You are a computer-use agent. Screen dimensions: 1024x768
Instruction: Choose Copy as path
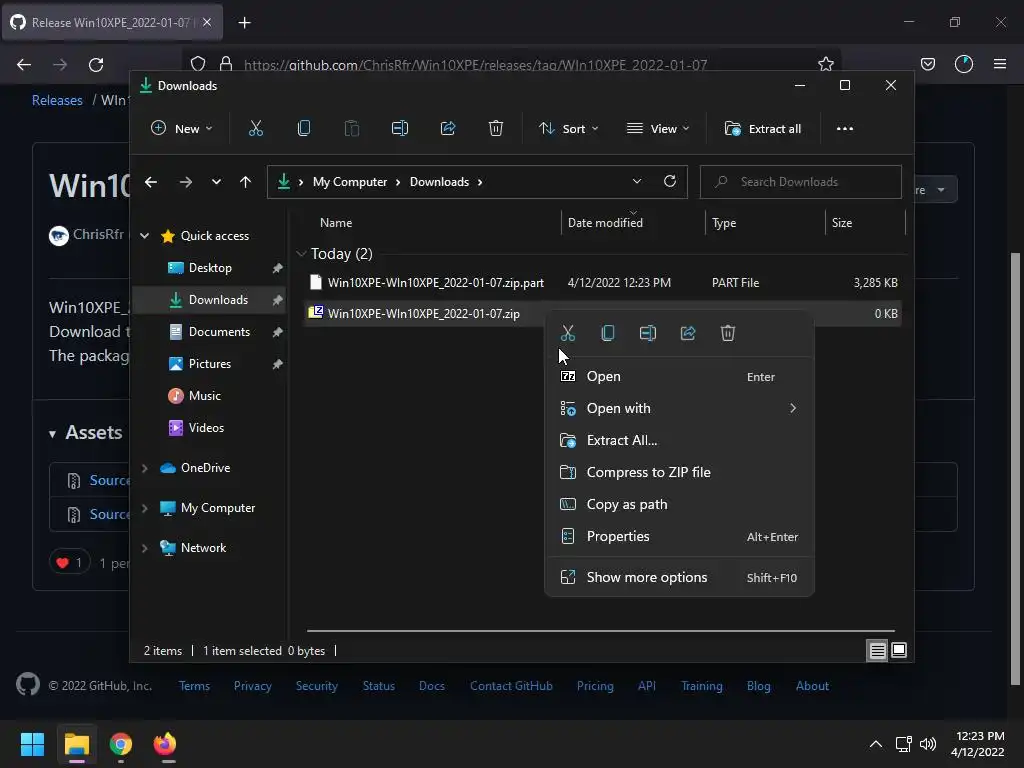(x=679, y=505)
